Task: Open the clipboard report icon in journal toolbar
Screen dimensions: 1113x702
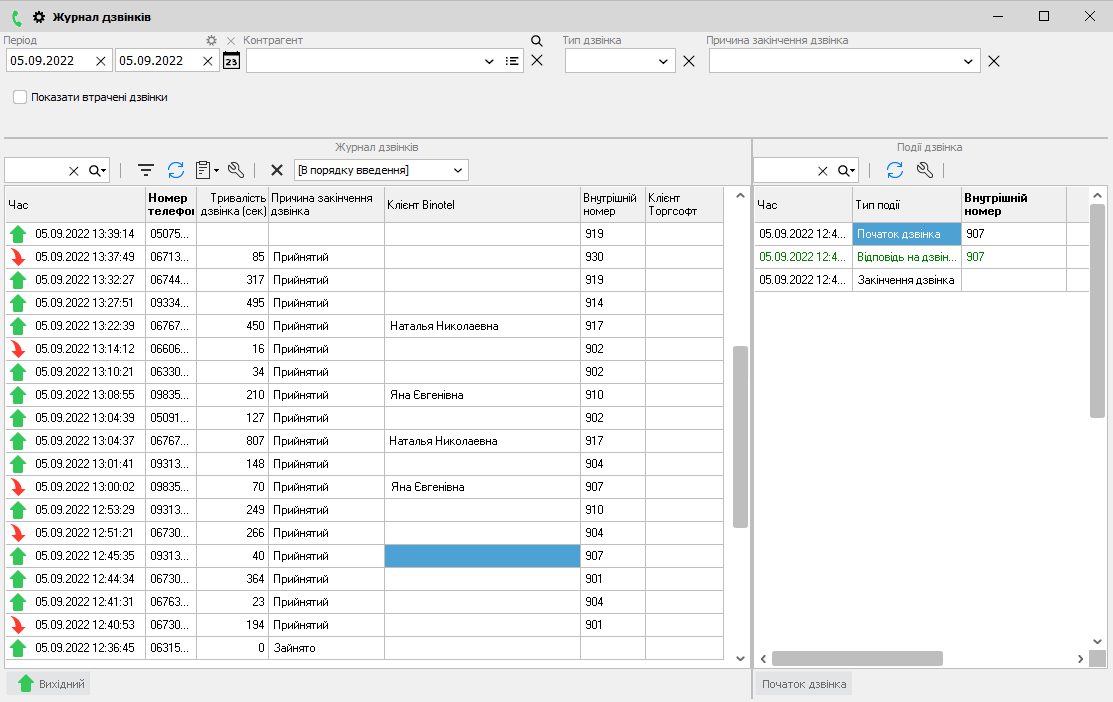Action: pos(204,170)
